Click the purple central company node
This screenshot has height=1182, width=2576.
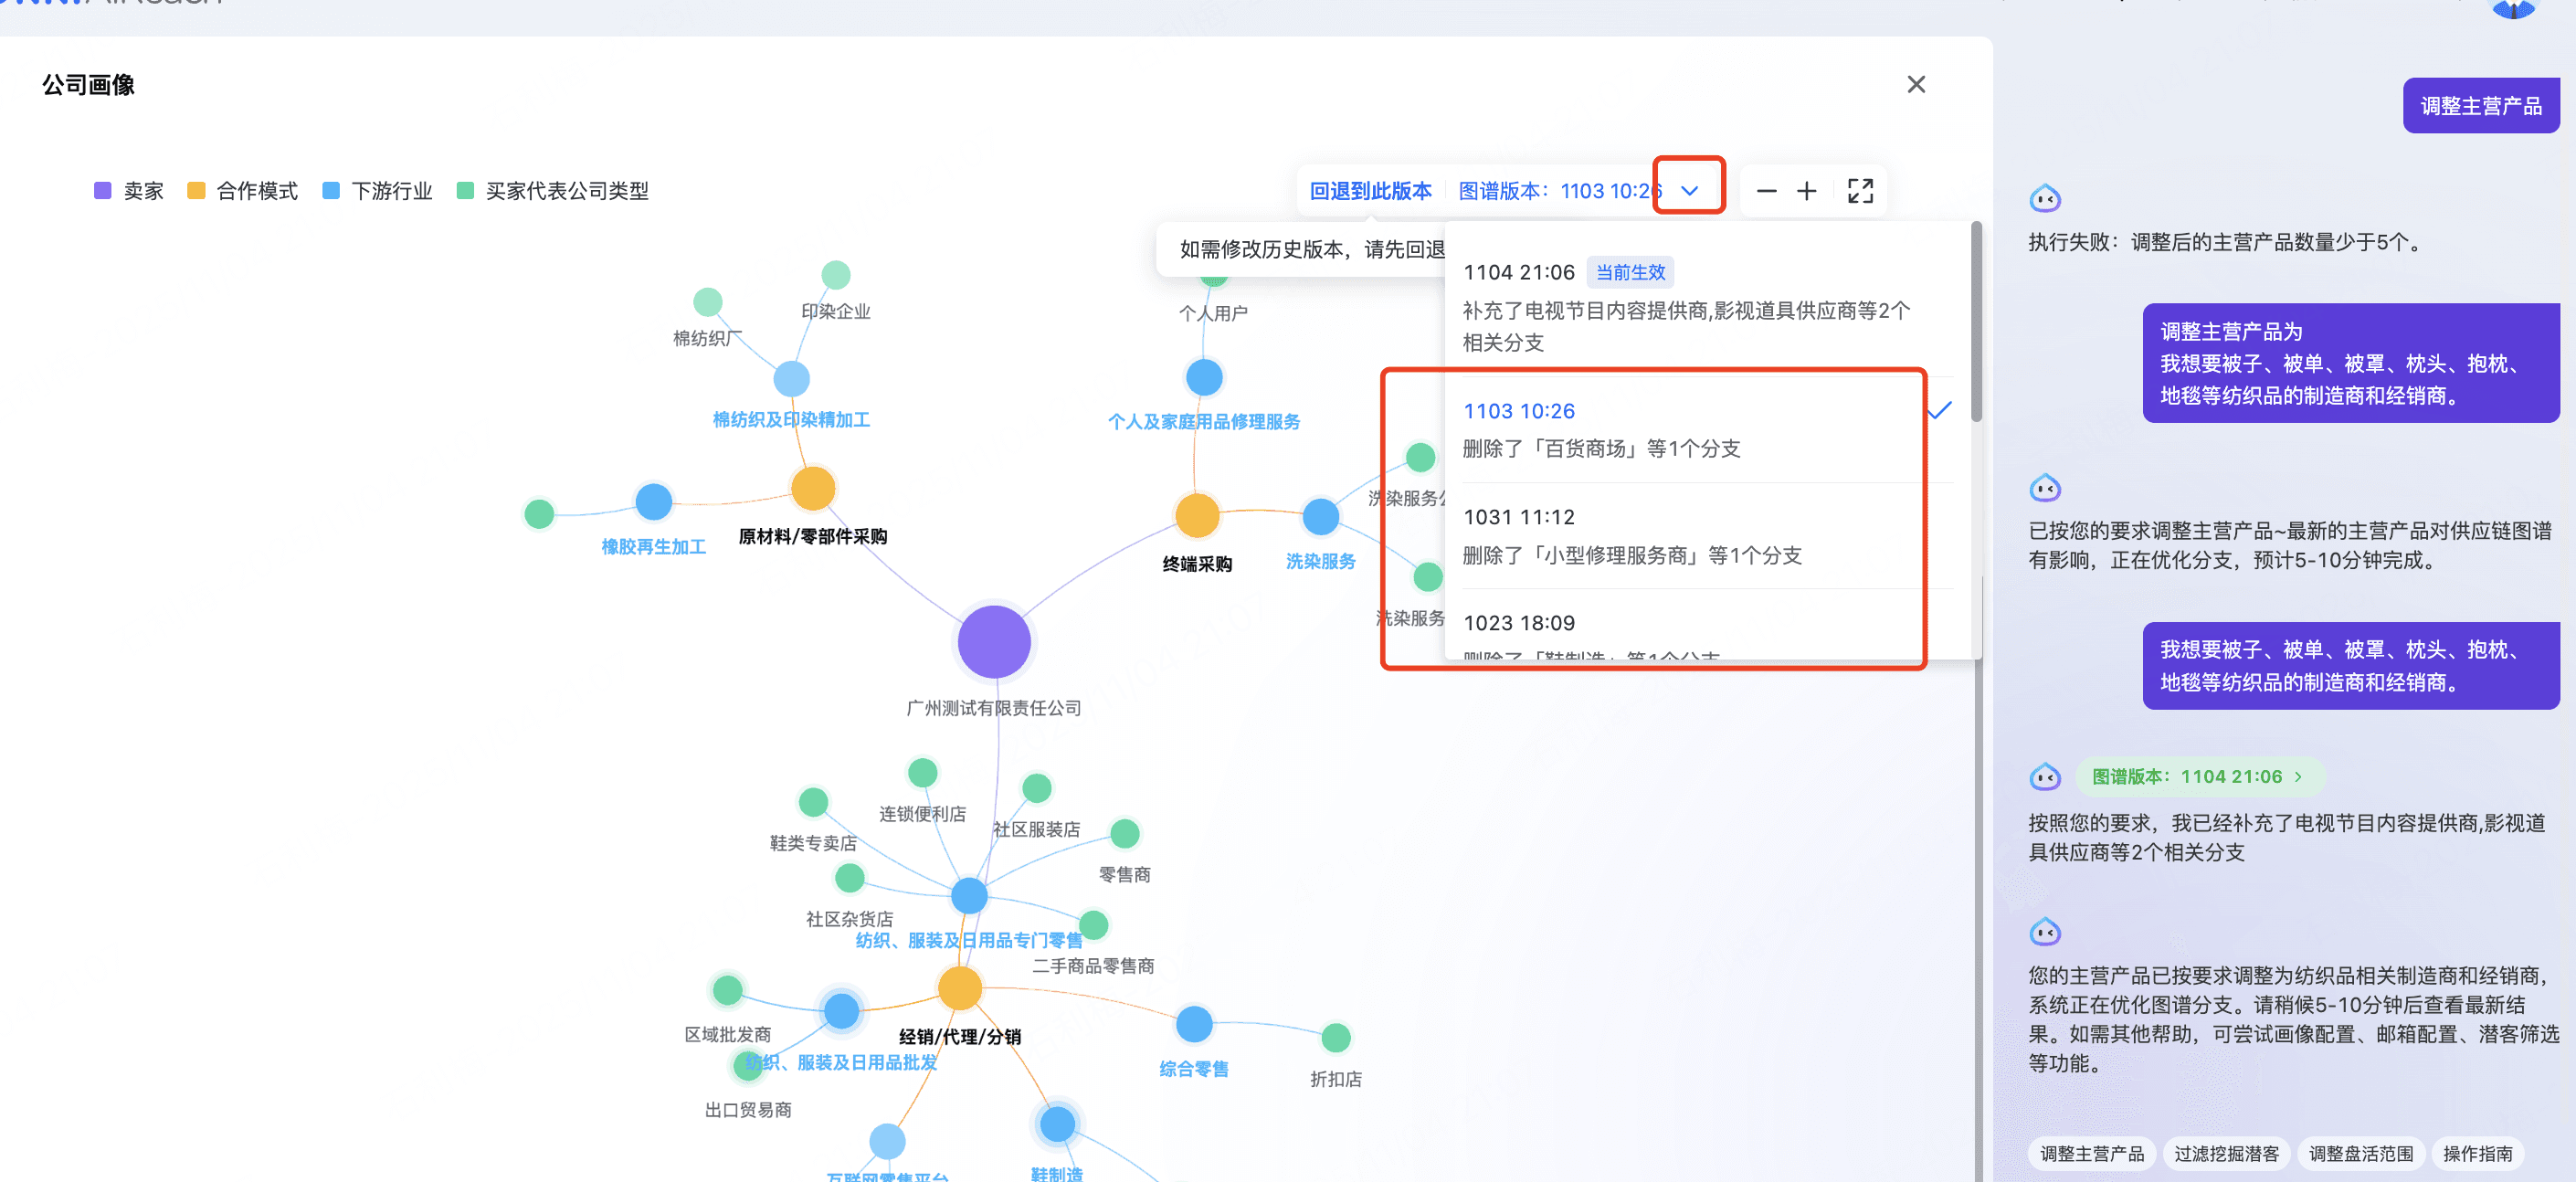pyautogui.click(x=993, y=642)
